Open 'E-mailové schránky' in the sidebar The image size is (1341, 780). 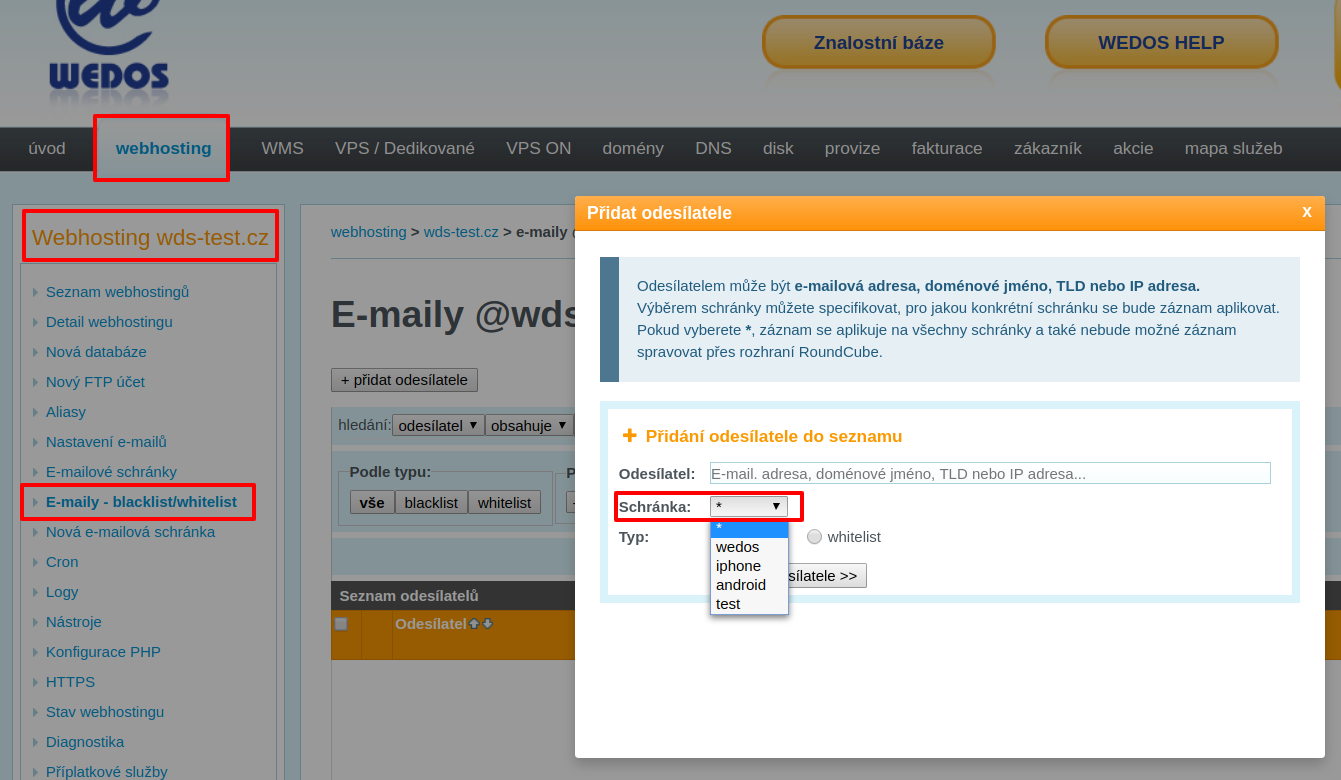[111, 472]
